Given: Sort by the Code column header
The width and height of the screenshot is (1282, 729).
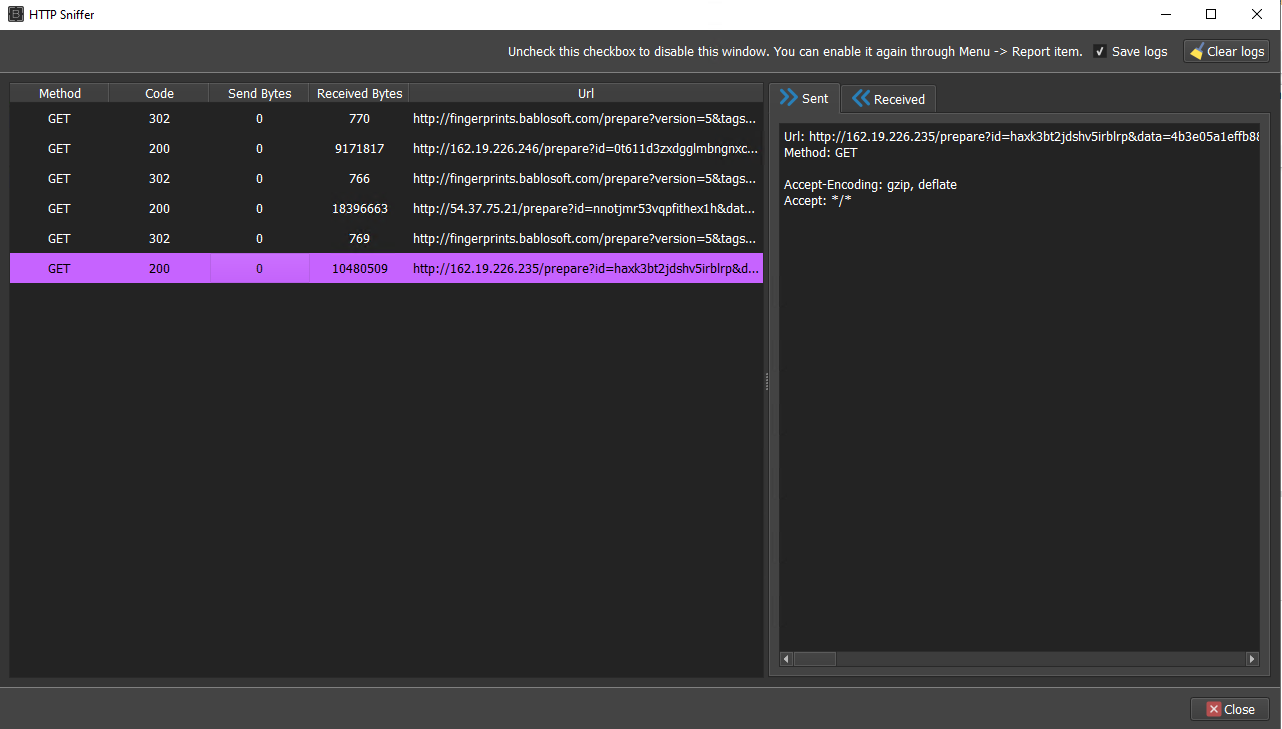Looking at the screenshot, I should point(159,93).
